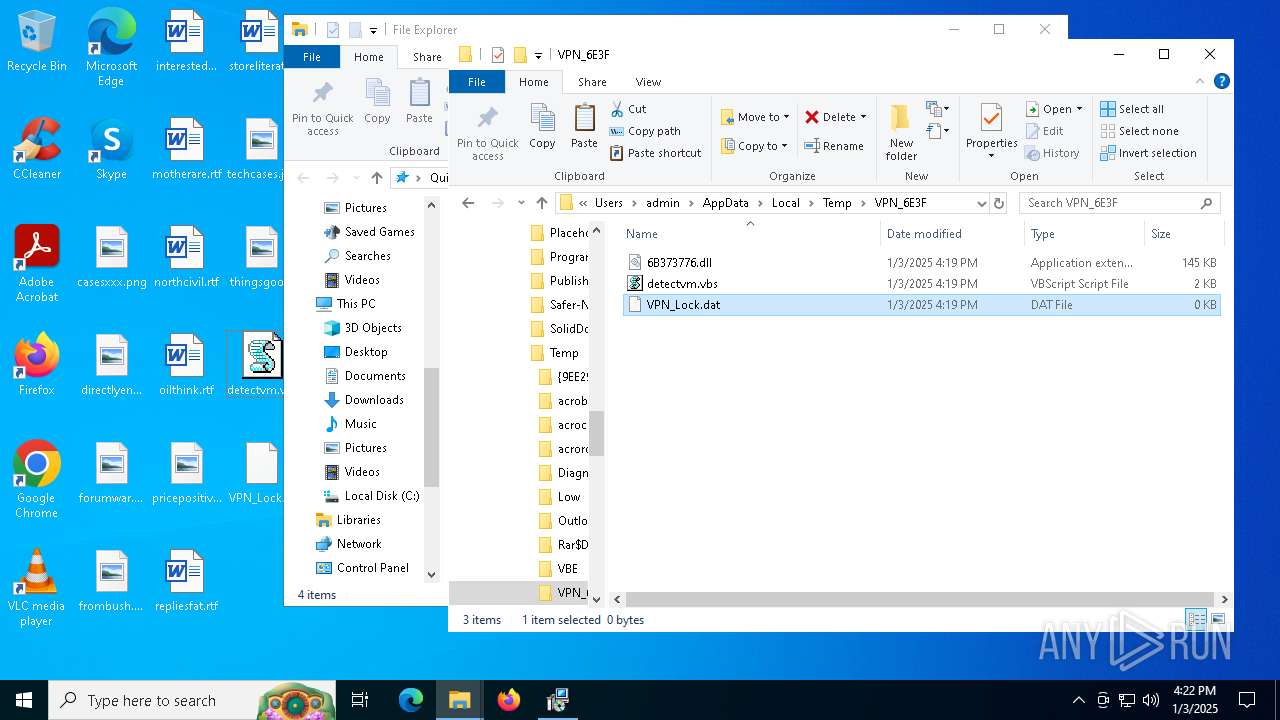
Task: Open the Properties ribbon button
Action: tap(991, 132)
